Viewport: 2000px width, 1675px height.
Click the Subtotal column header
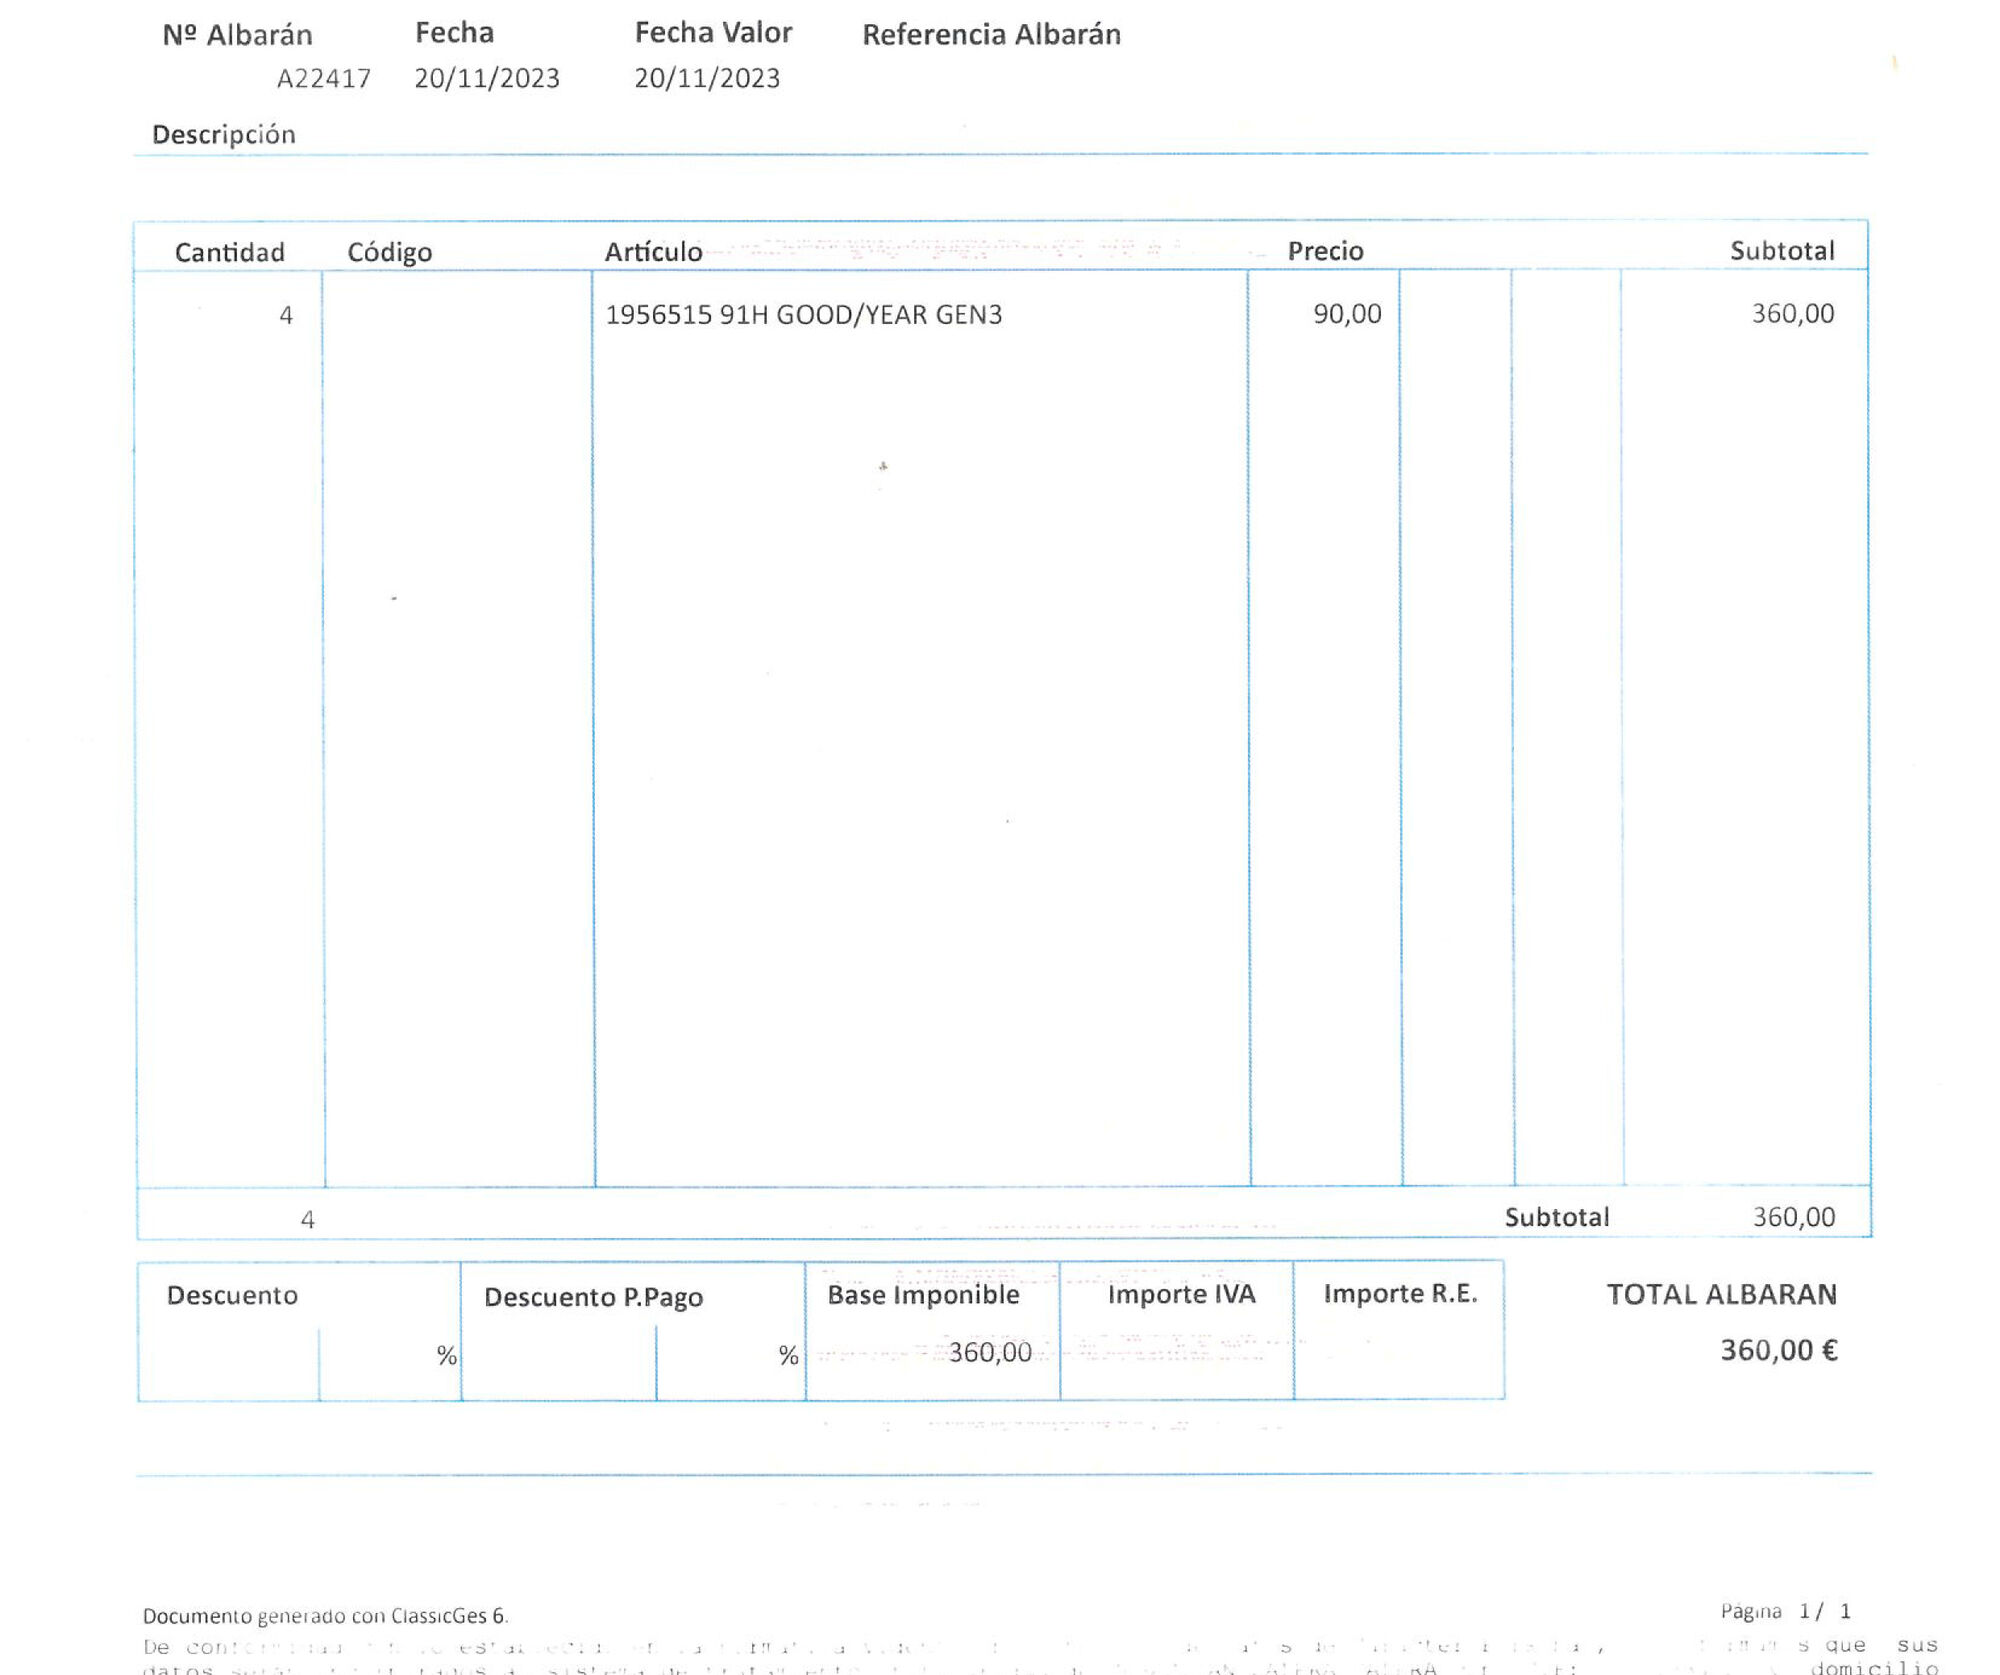tap(1782, 251)
